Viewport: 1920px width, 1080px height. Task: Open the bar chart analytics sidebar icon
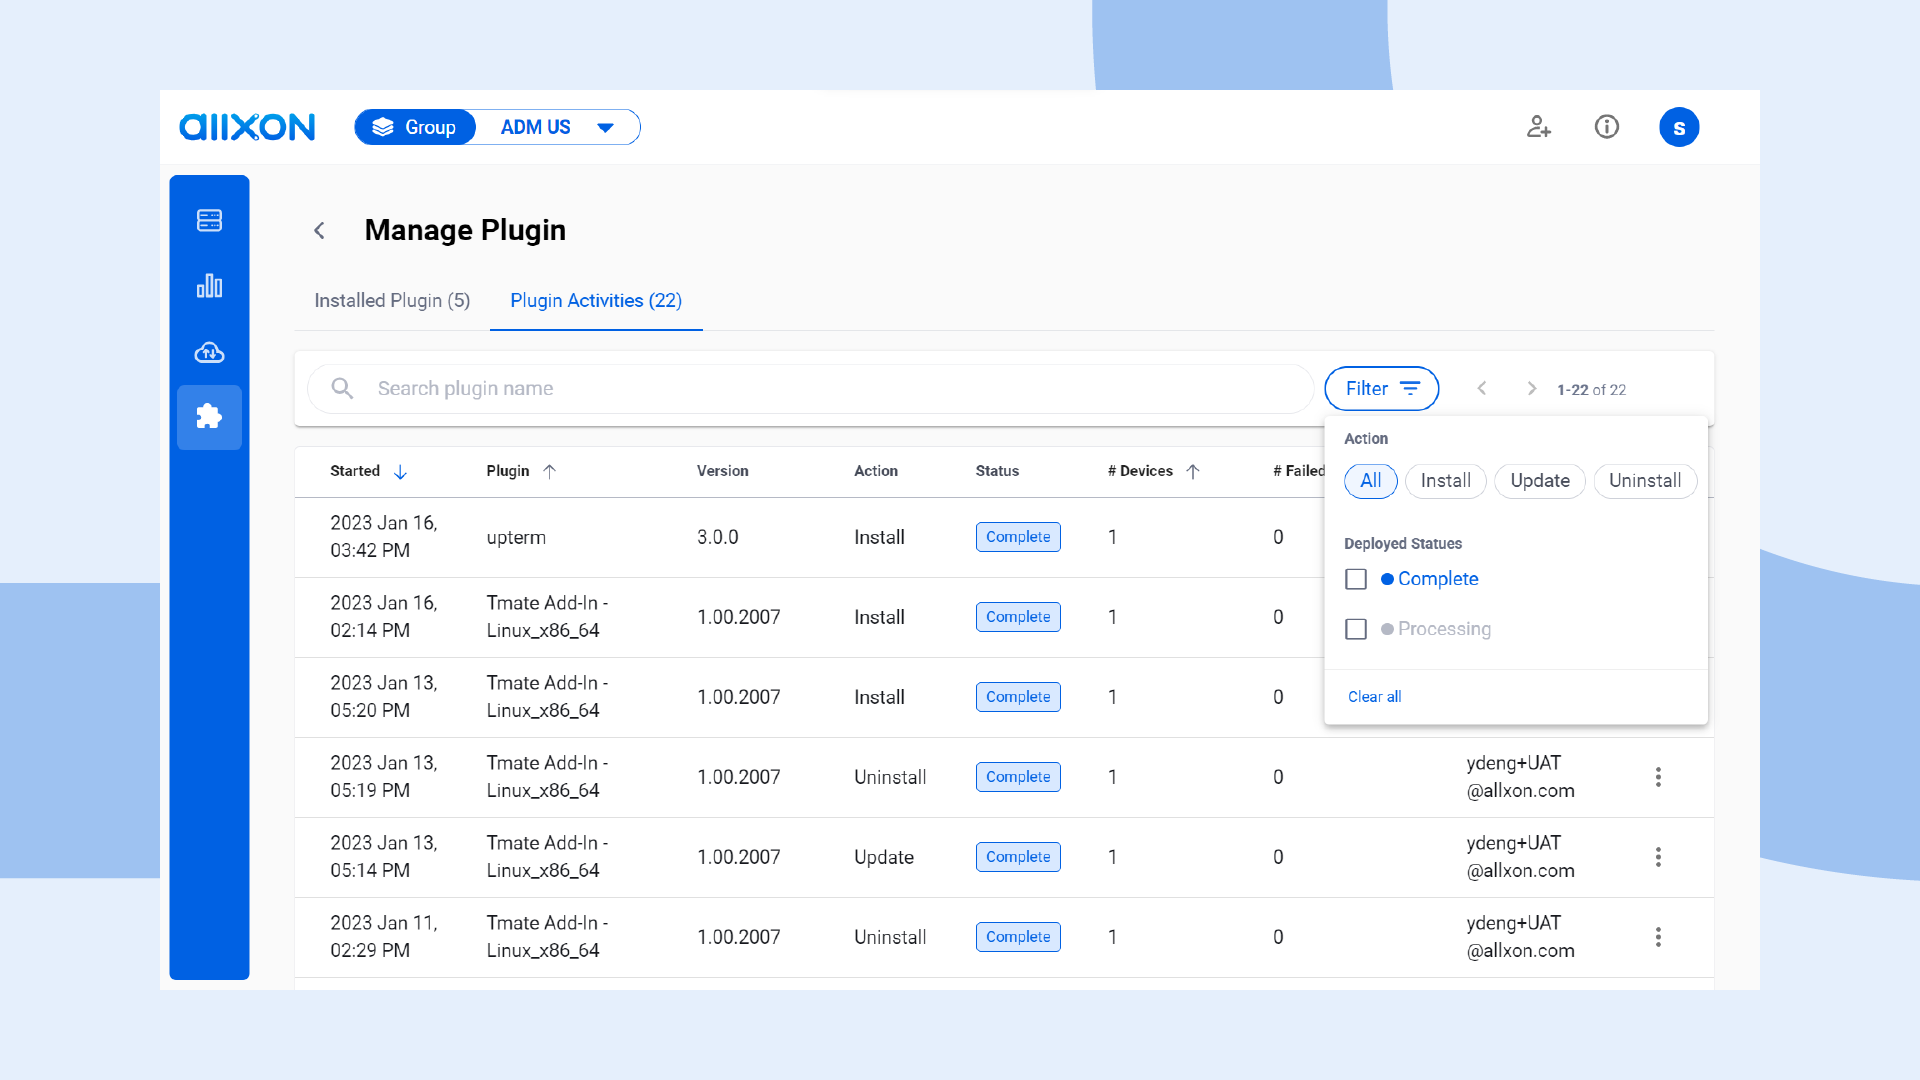pos(209,286)
